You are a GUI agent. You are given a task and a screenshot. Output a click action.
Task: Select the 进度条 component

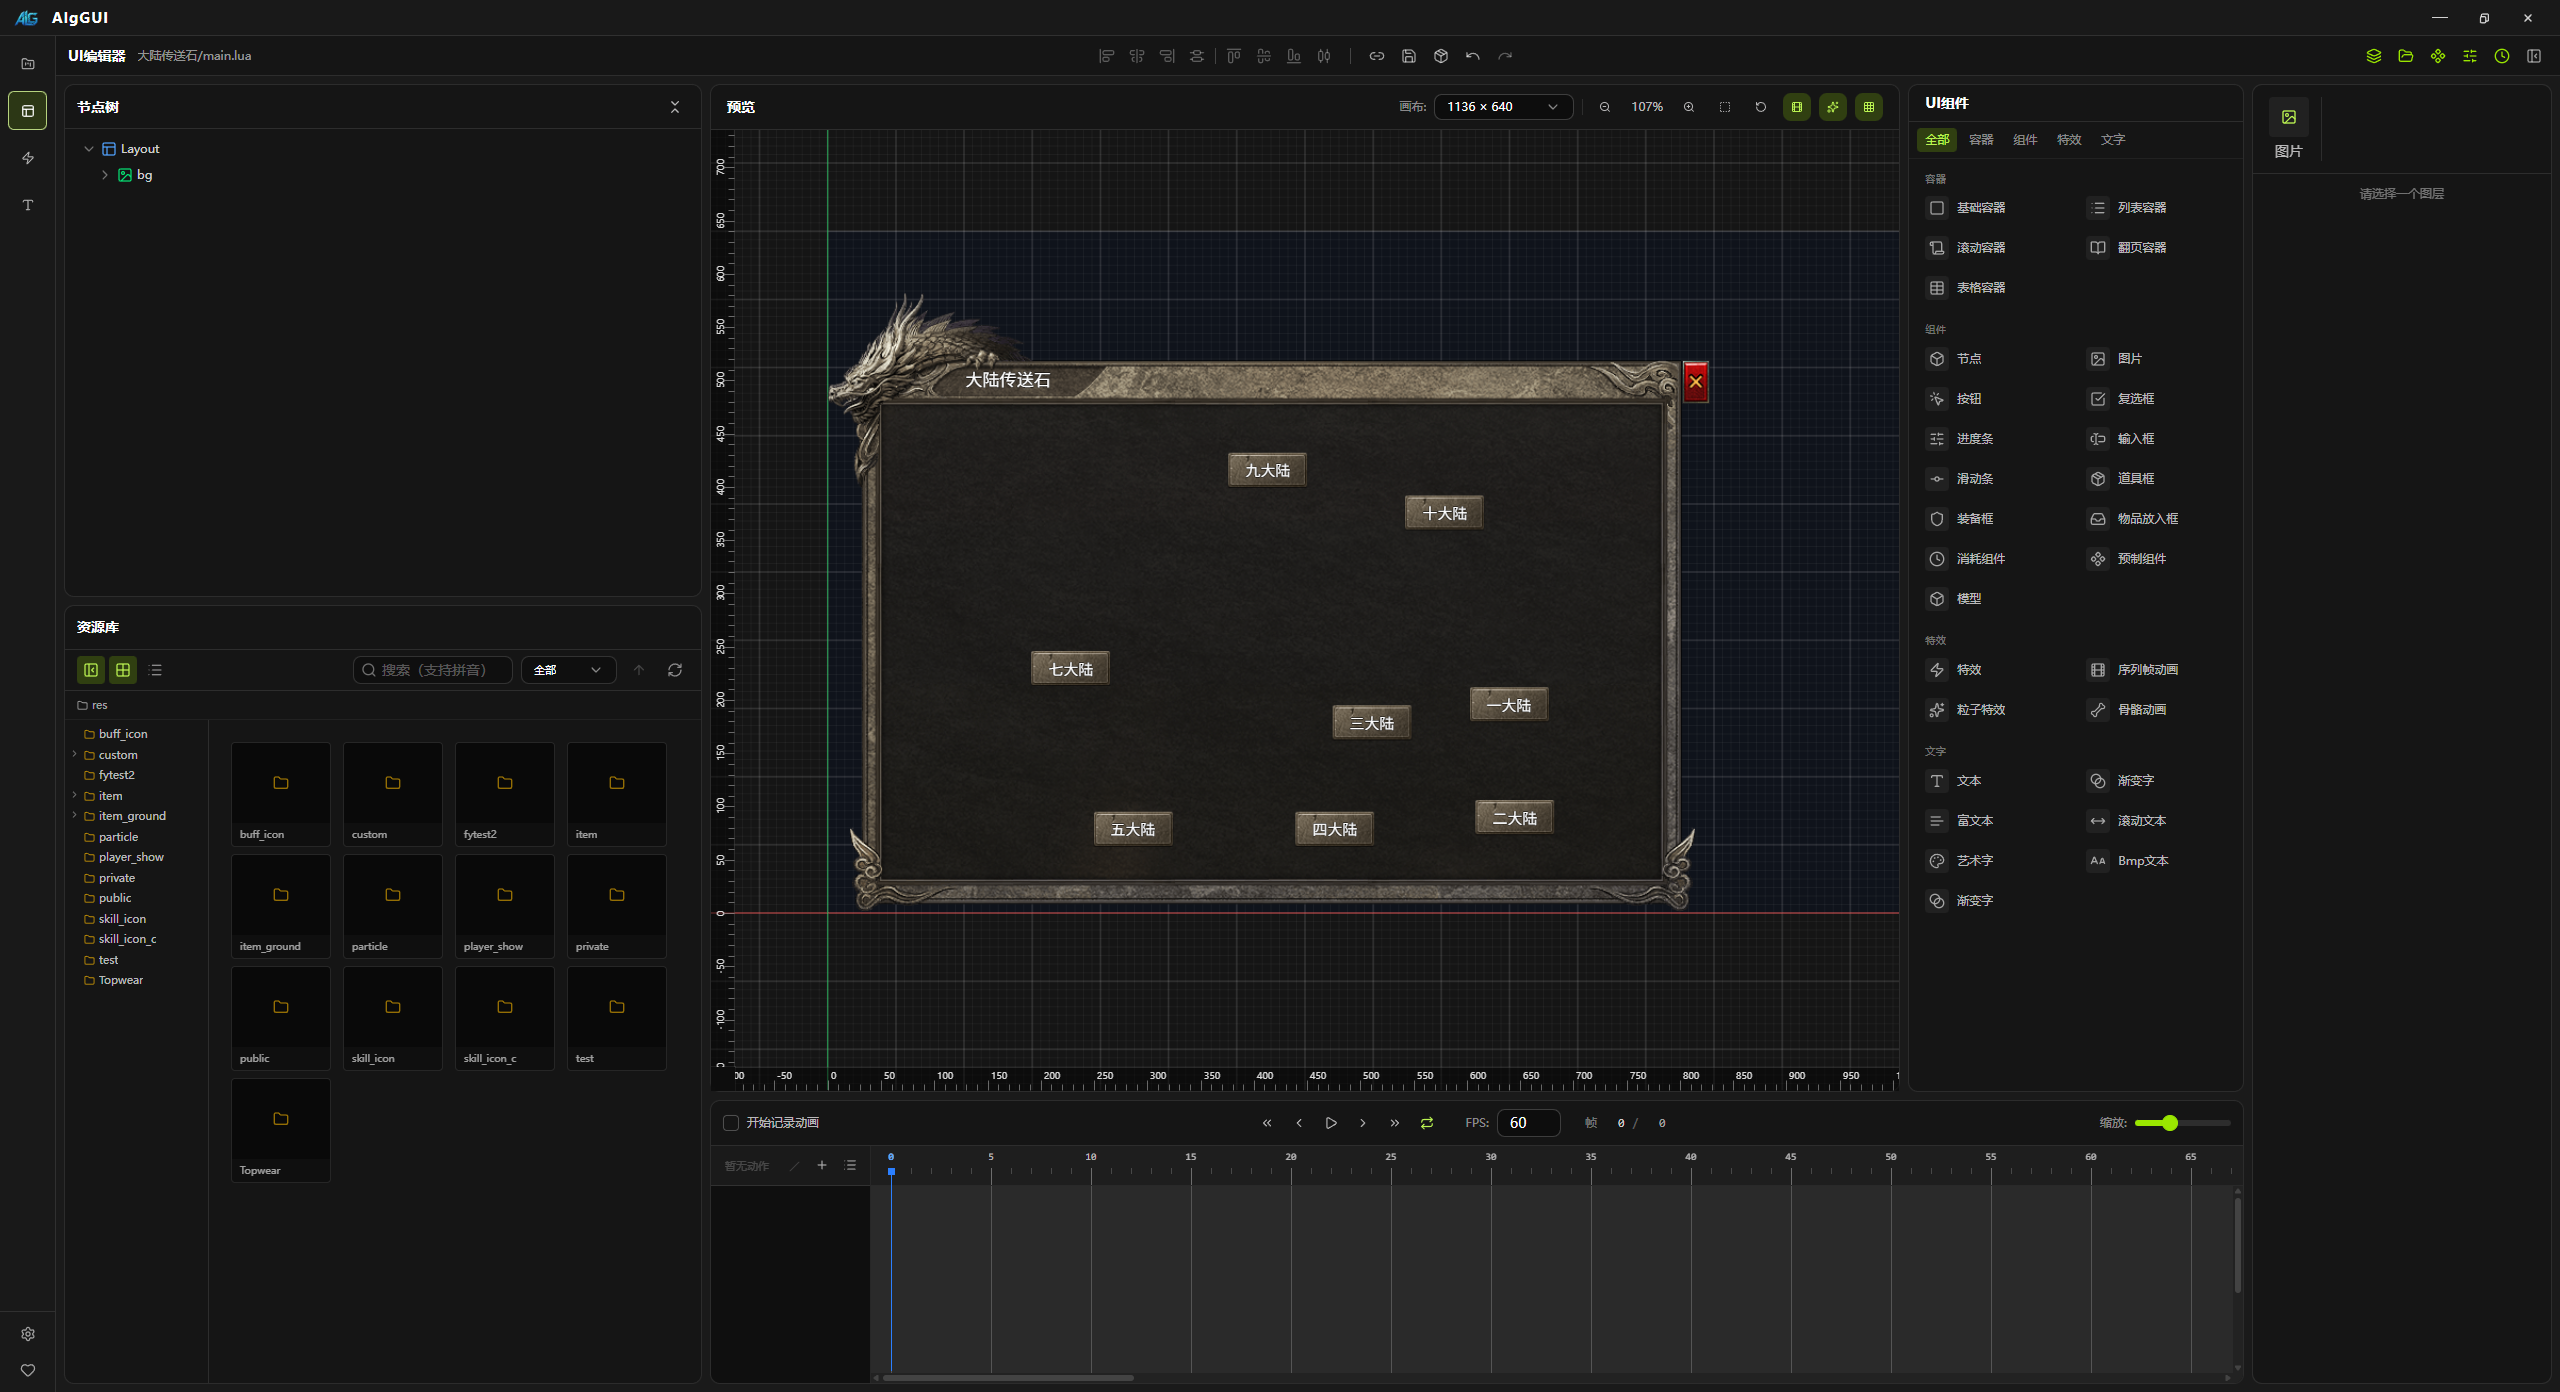coord(1974,439)
